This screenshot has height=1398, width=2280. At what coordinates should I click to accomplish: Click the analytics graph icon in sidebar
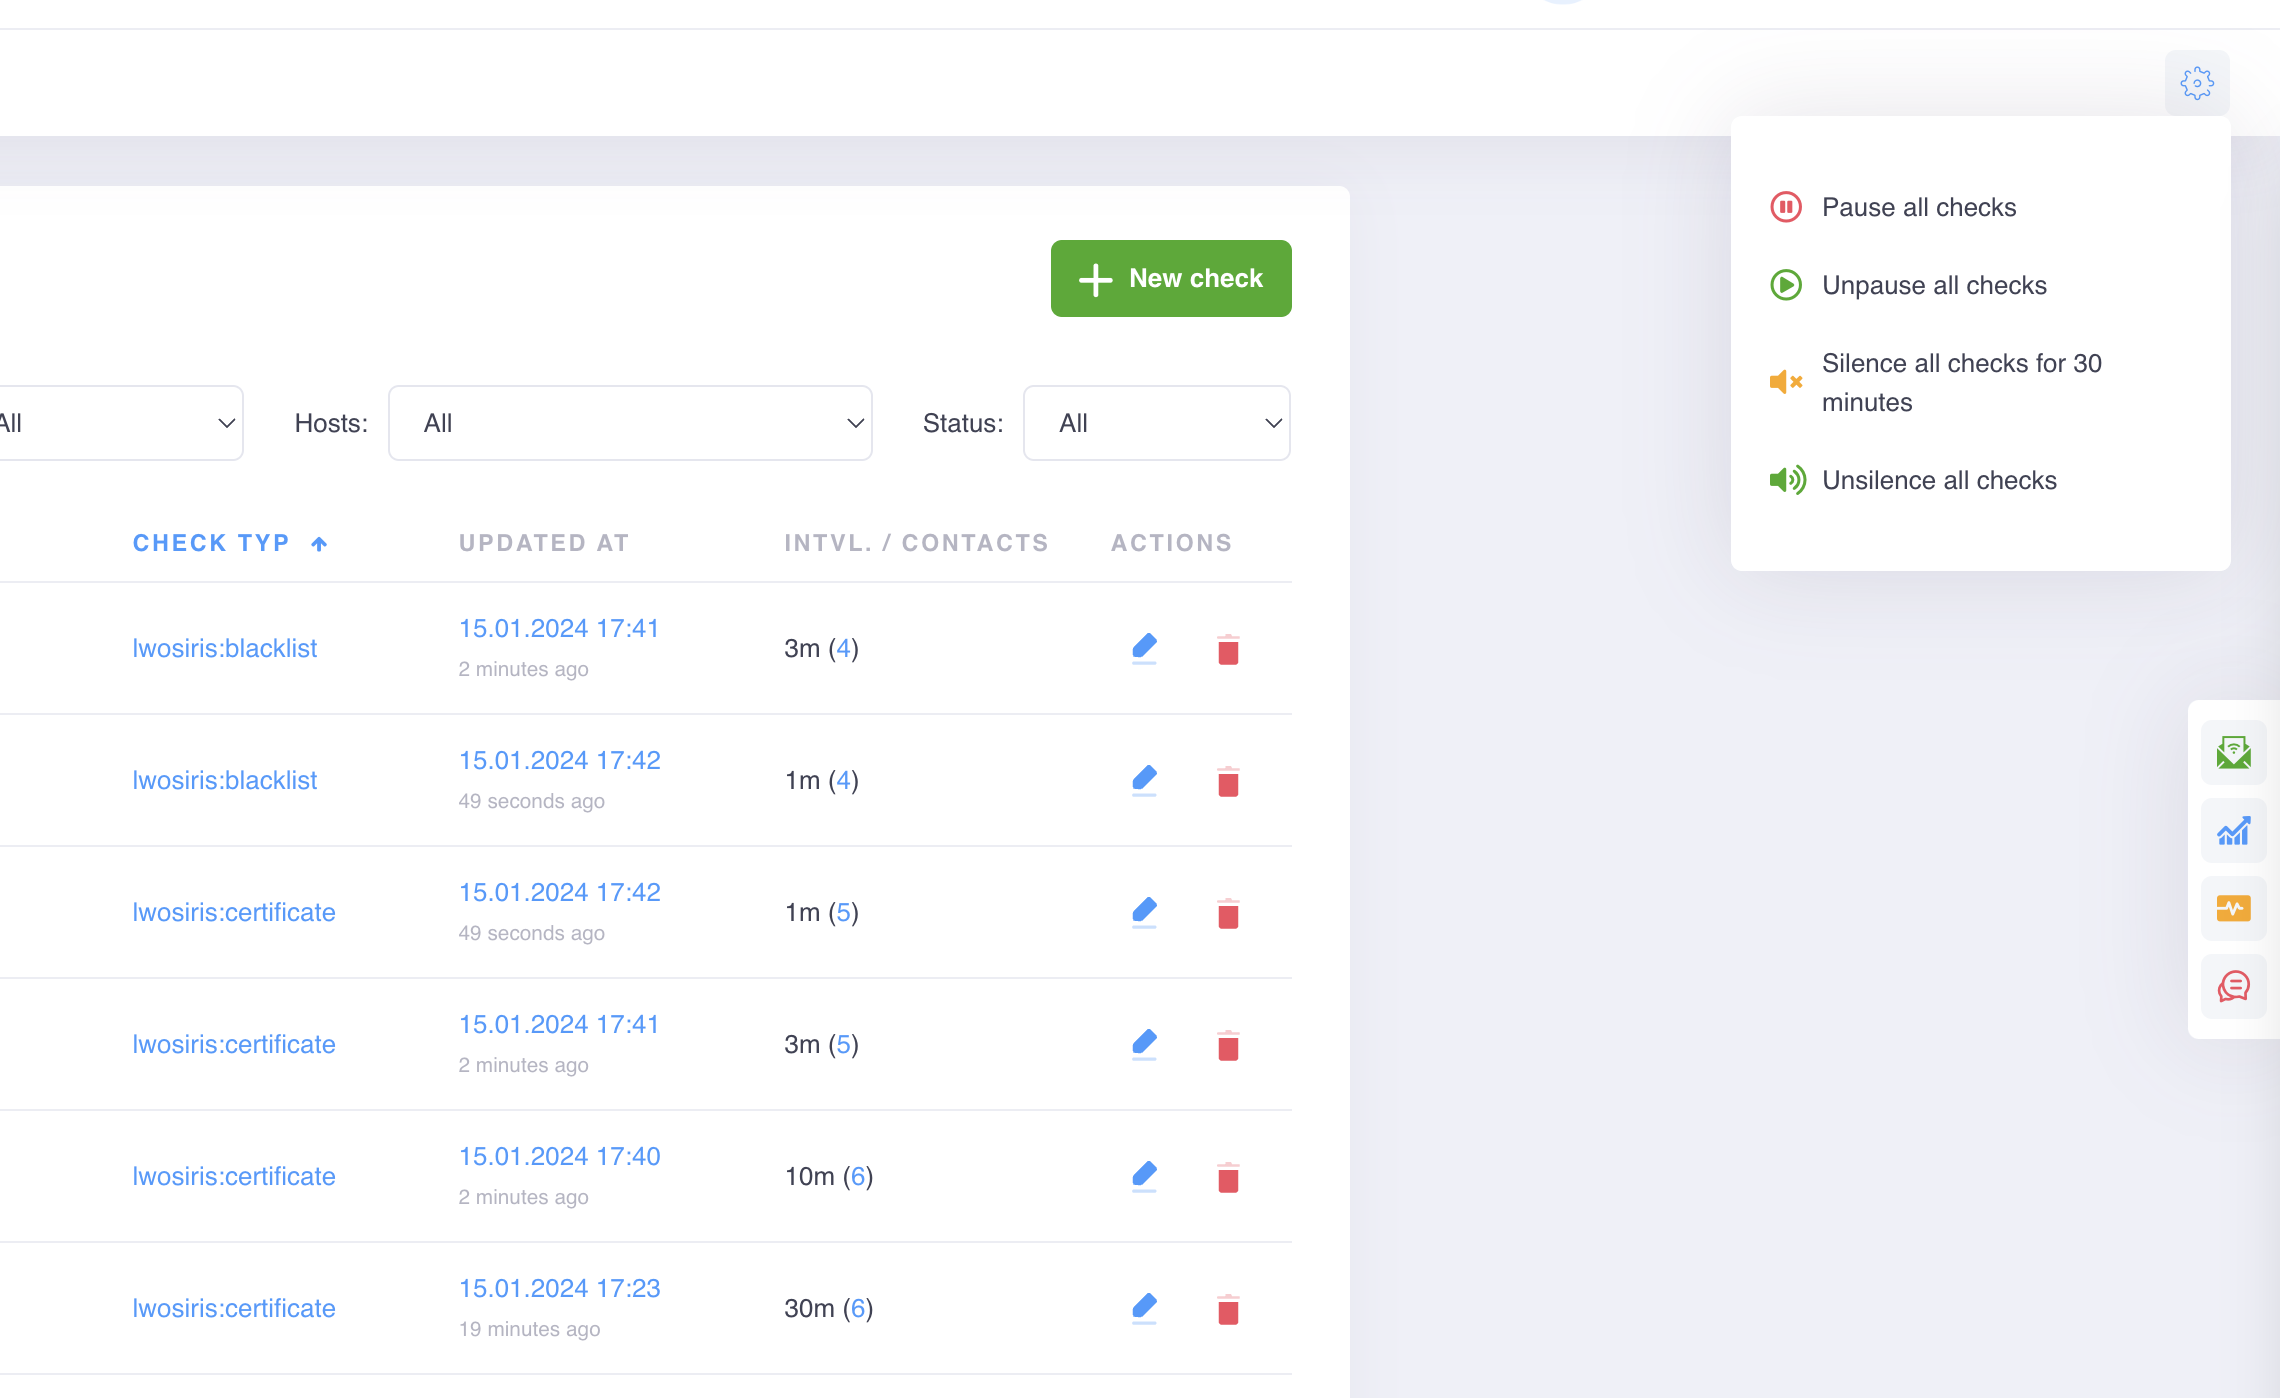(2231, 829)
